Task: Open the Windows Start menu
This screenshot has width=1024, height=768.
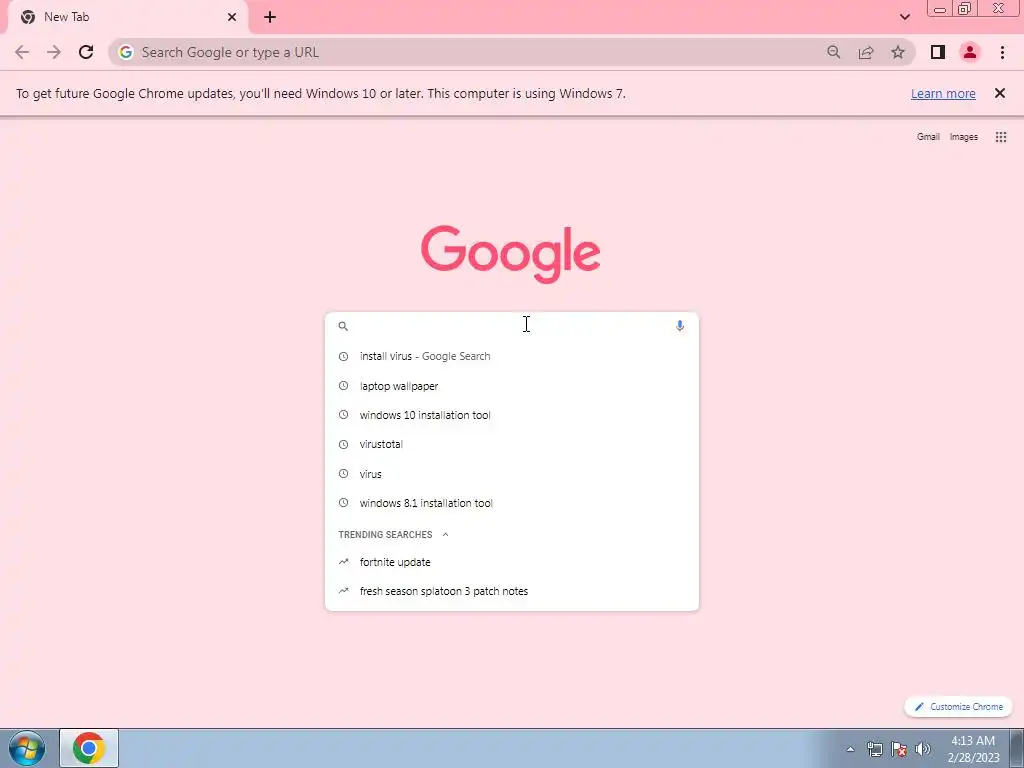Action: pos(27,748)
